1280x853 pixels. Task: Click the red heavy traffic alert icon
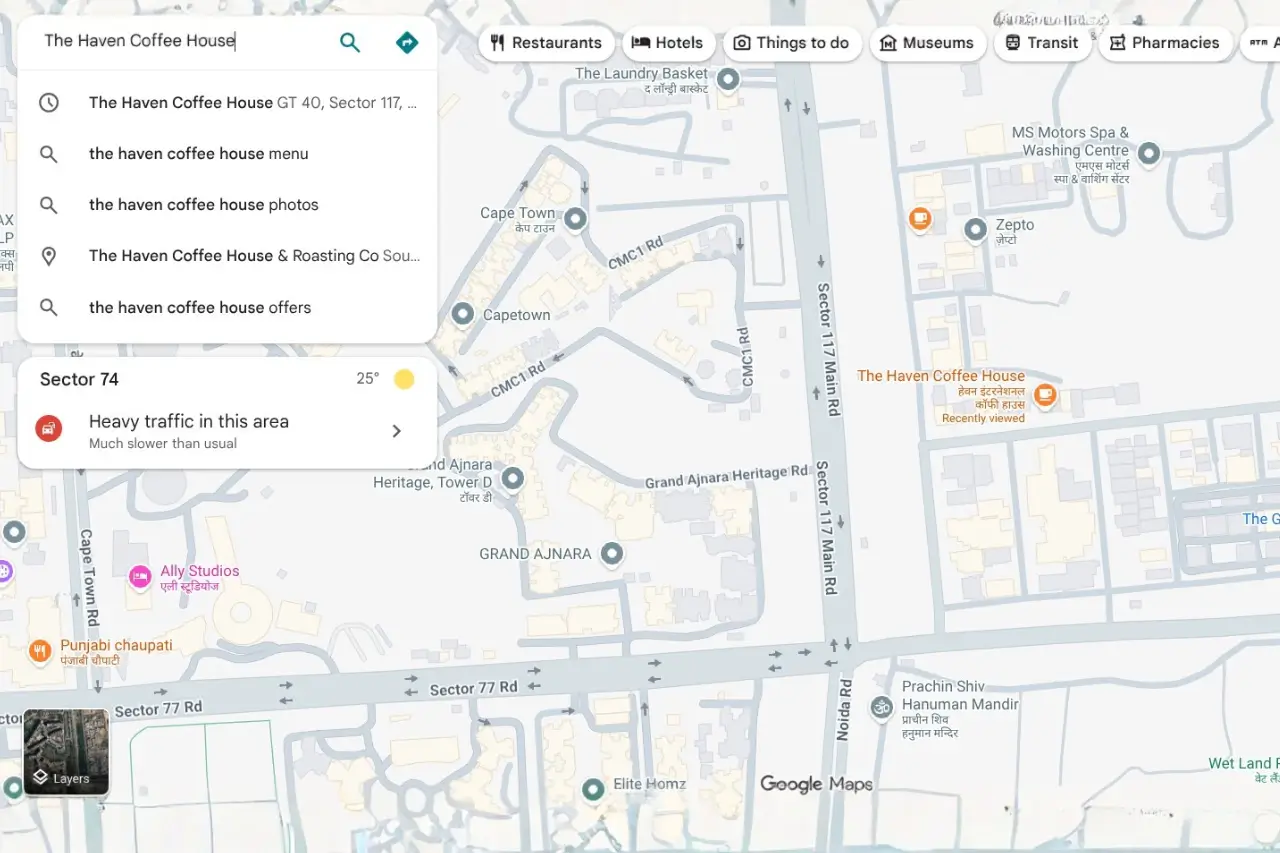[x=49, y=429]
